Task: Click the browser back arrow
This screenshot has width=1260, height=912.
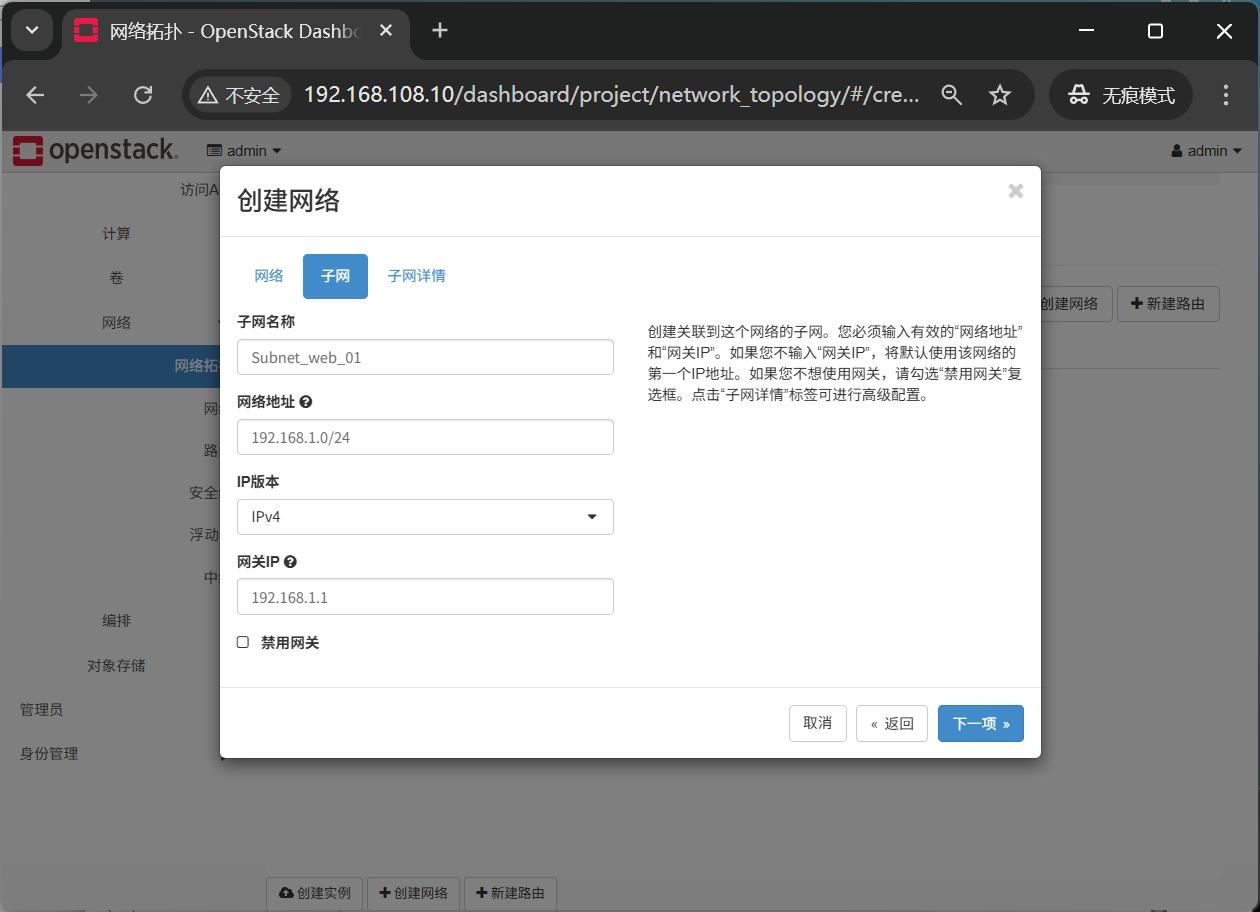Action: tap(35, 95)
